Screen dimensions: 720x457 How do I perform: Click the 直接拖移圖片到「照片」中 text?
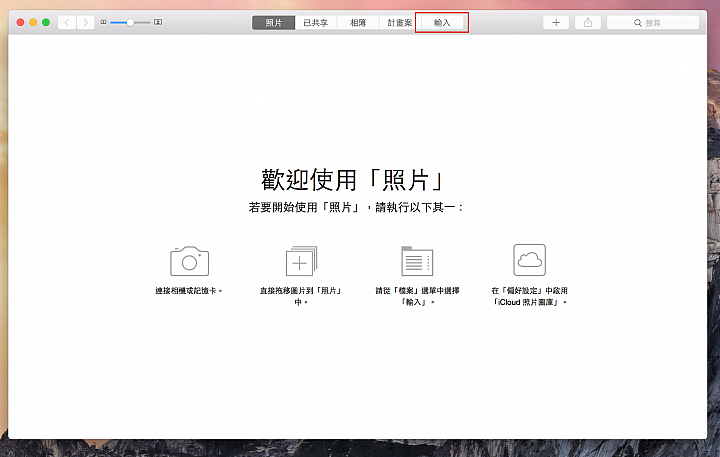[301, 296]
